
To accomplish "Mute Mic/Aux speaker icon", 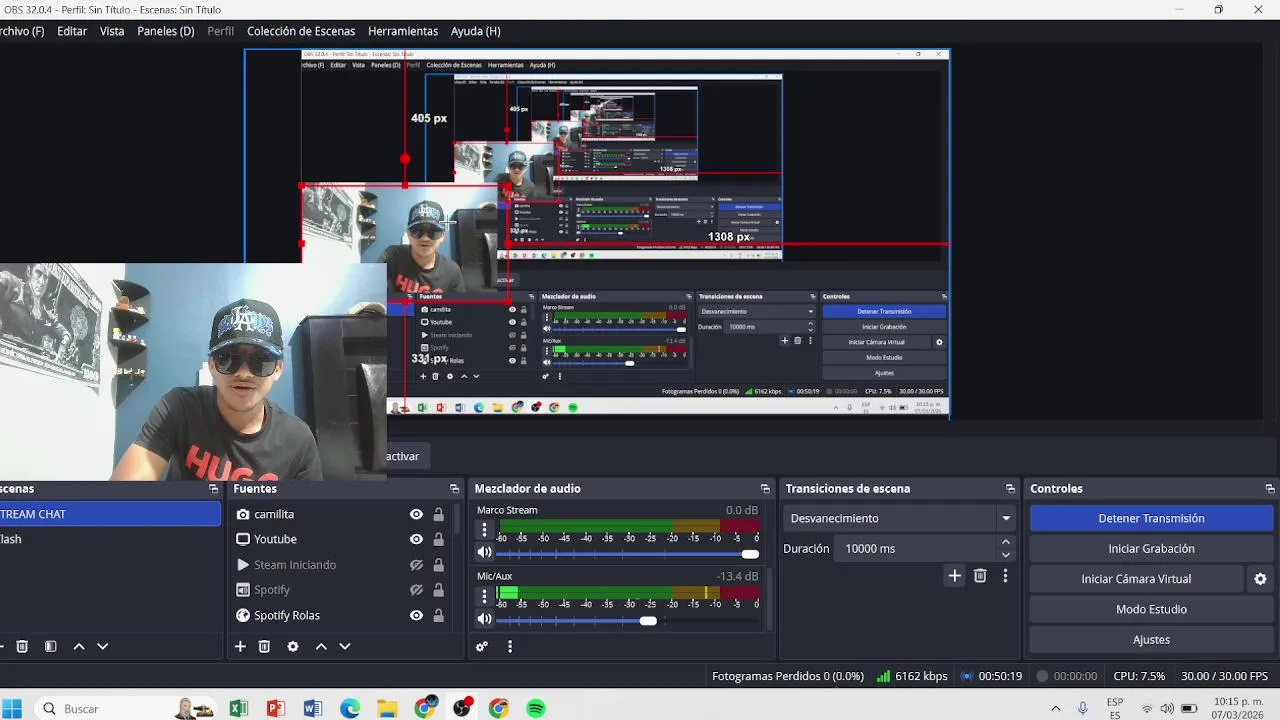I will tap(485, 619).
